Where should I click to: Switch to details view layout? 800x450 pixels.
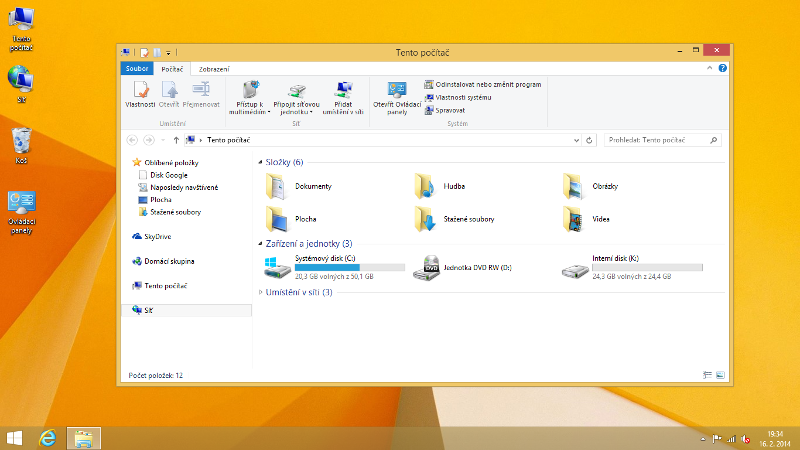(x=707, y=375)
